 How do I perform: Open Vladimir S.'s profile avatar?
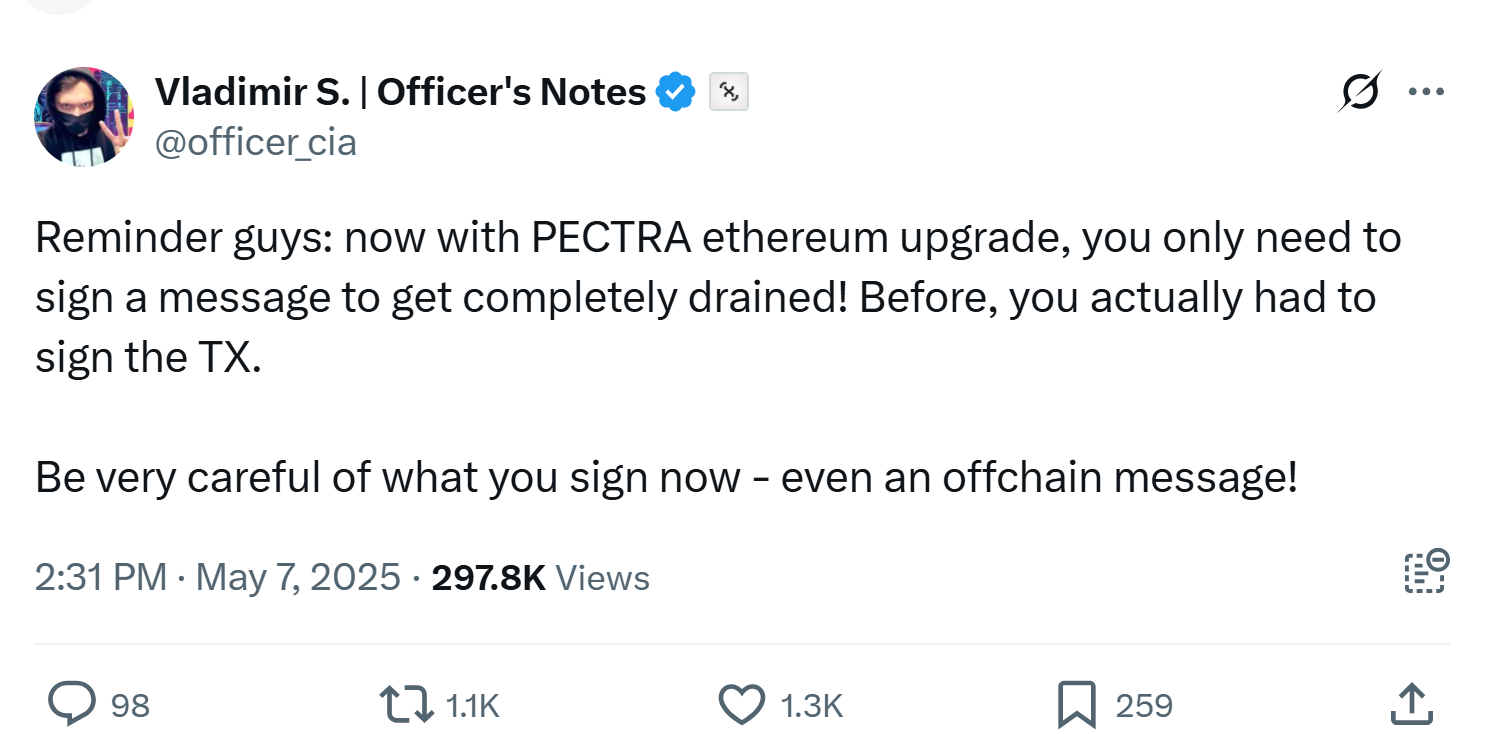click(84, 116)
